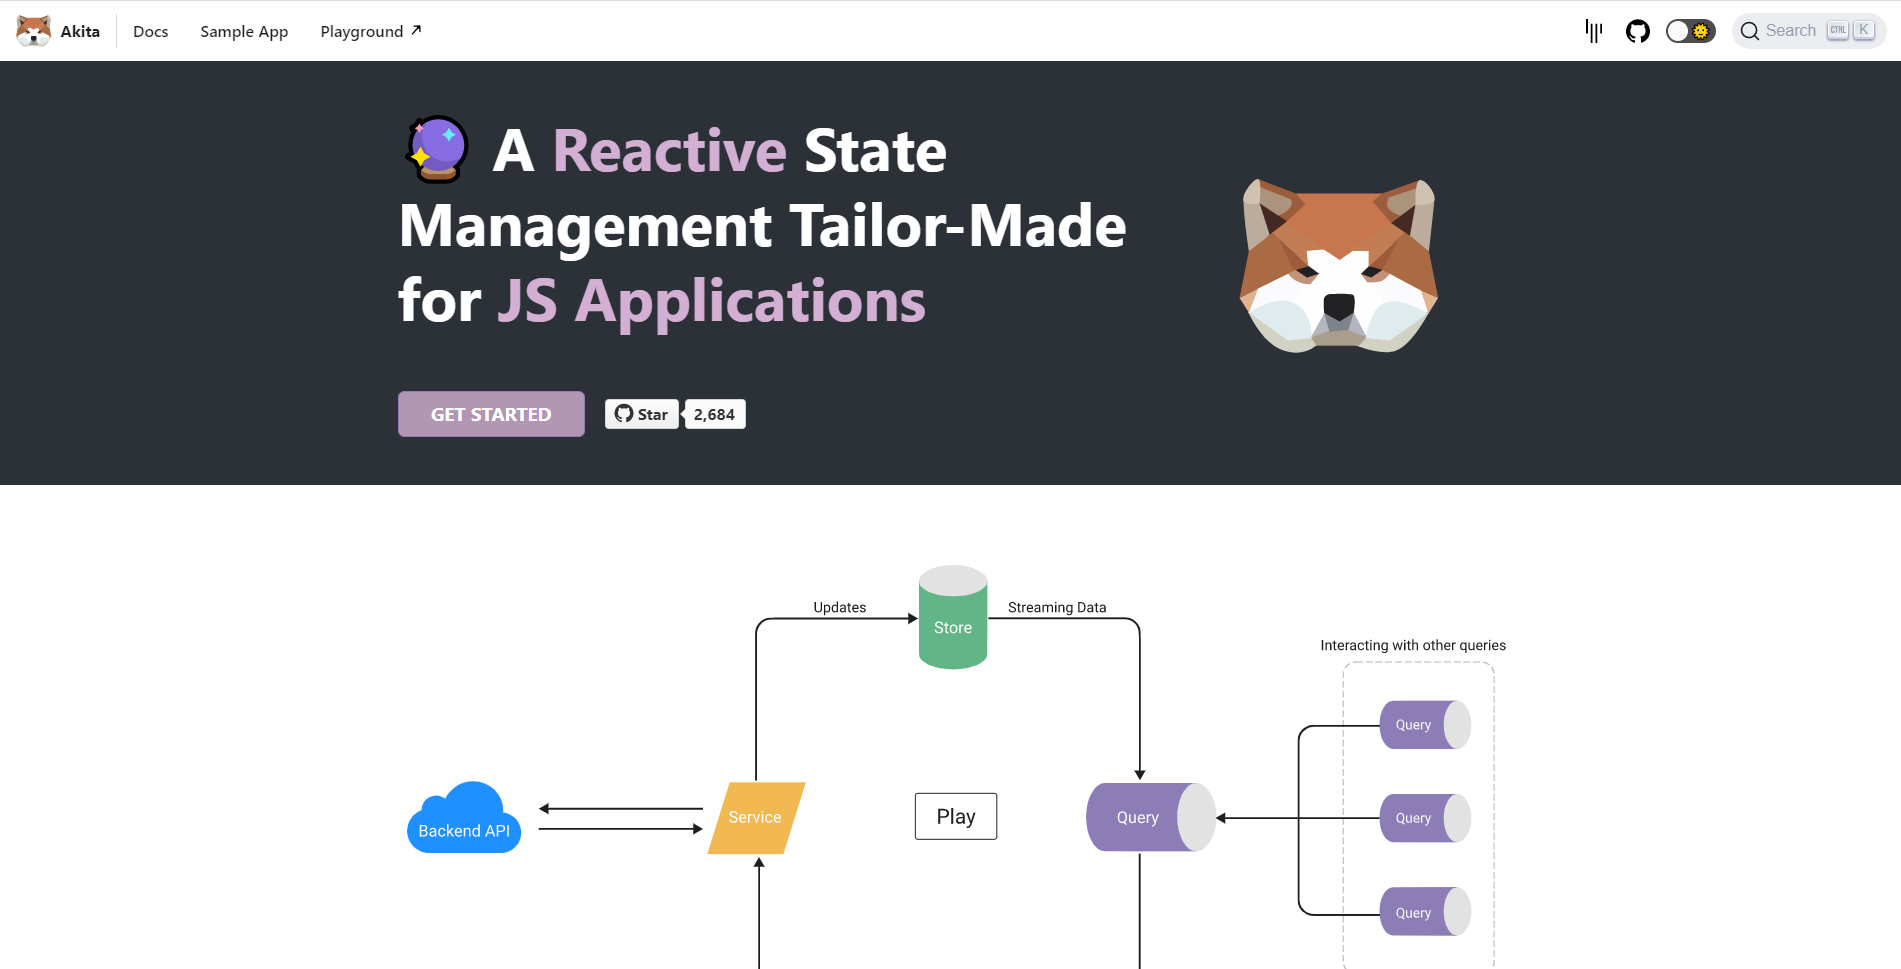This screenshot has width=1901, height=969.
Task: Open the Gitter chat icon
Action: 1594,31
